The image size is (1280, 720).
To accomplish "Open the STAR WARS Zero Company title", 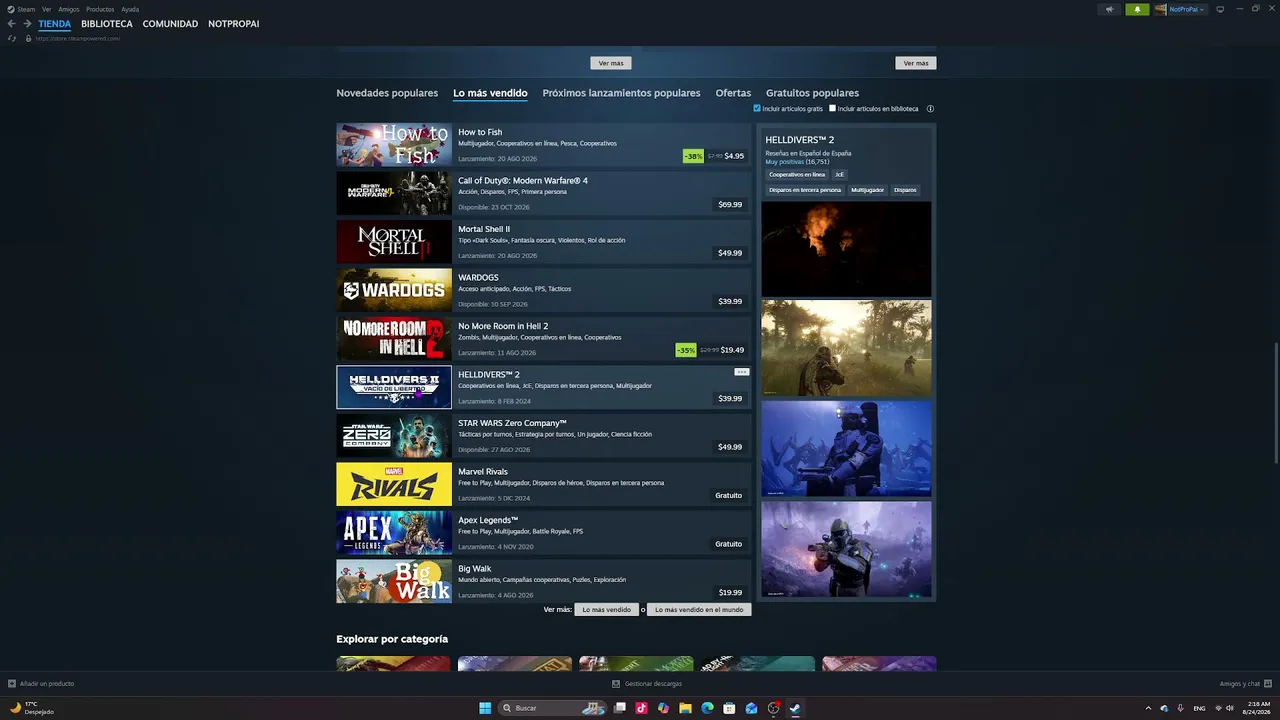I will coord(512,423).
